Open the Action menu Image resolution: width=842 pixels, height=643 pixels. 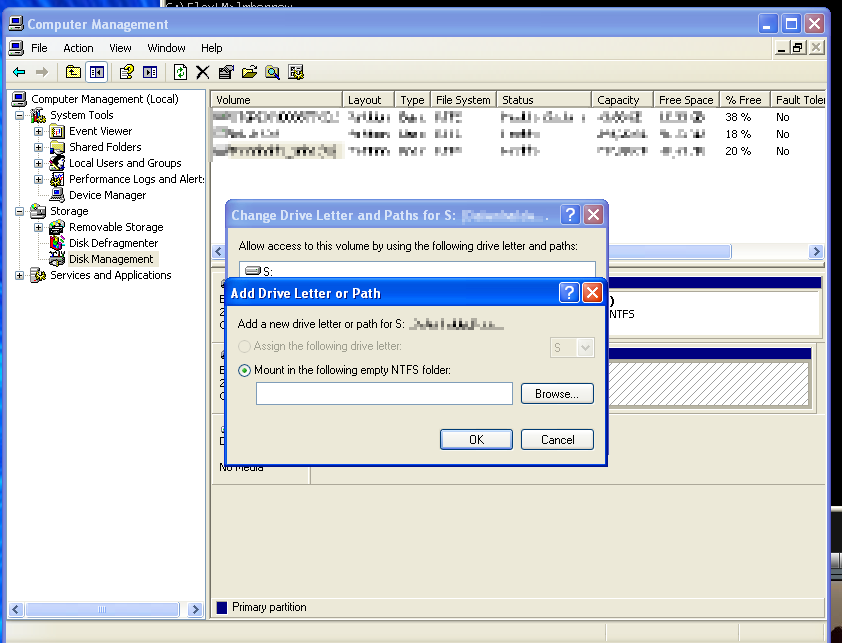pyautogui.click(x=78, y=48)
